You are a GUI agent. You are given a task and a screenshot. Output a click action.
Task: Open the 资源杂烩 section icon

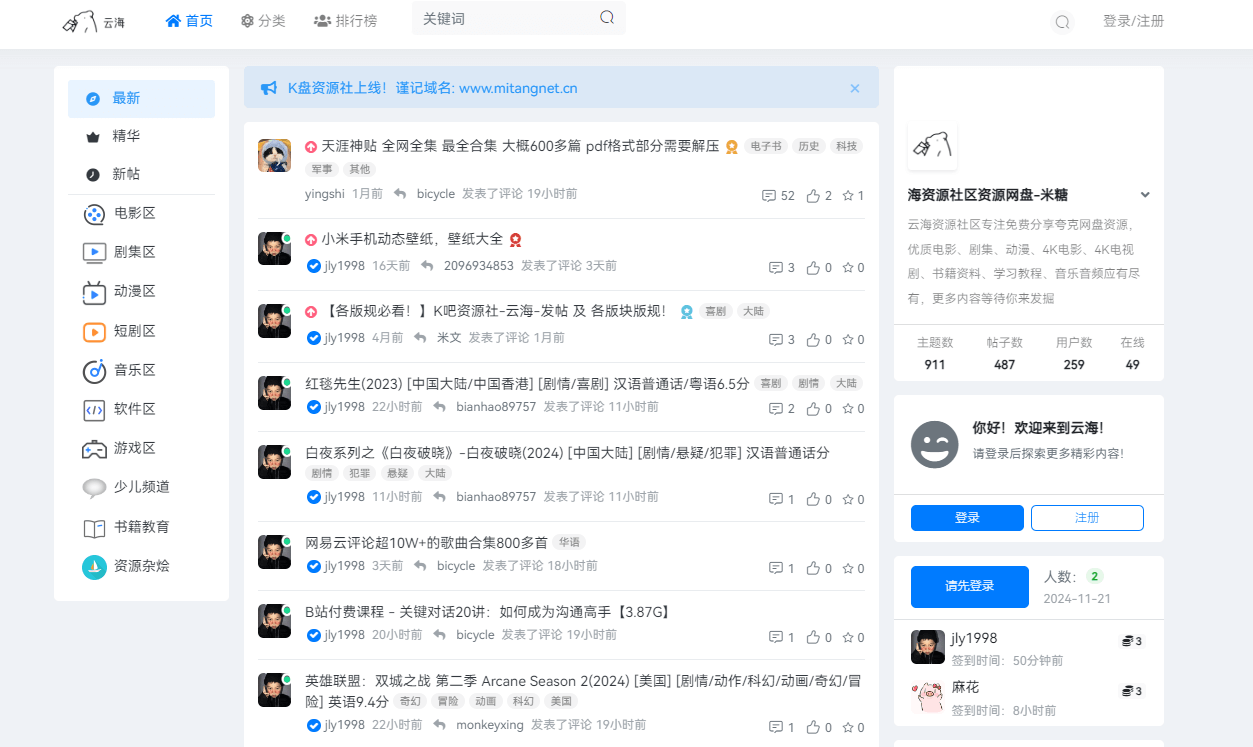coord(93,566)
